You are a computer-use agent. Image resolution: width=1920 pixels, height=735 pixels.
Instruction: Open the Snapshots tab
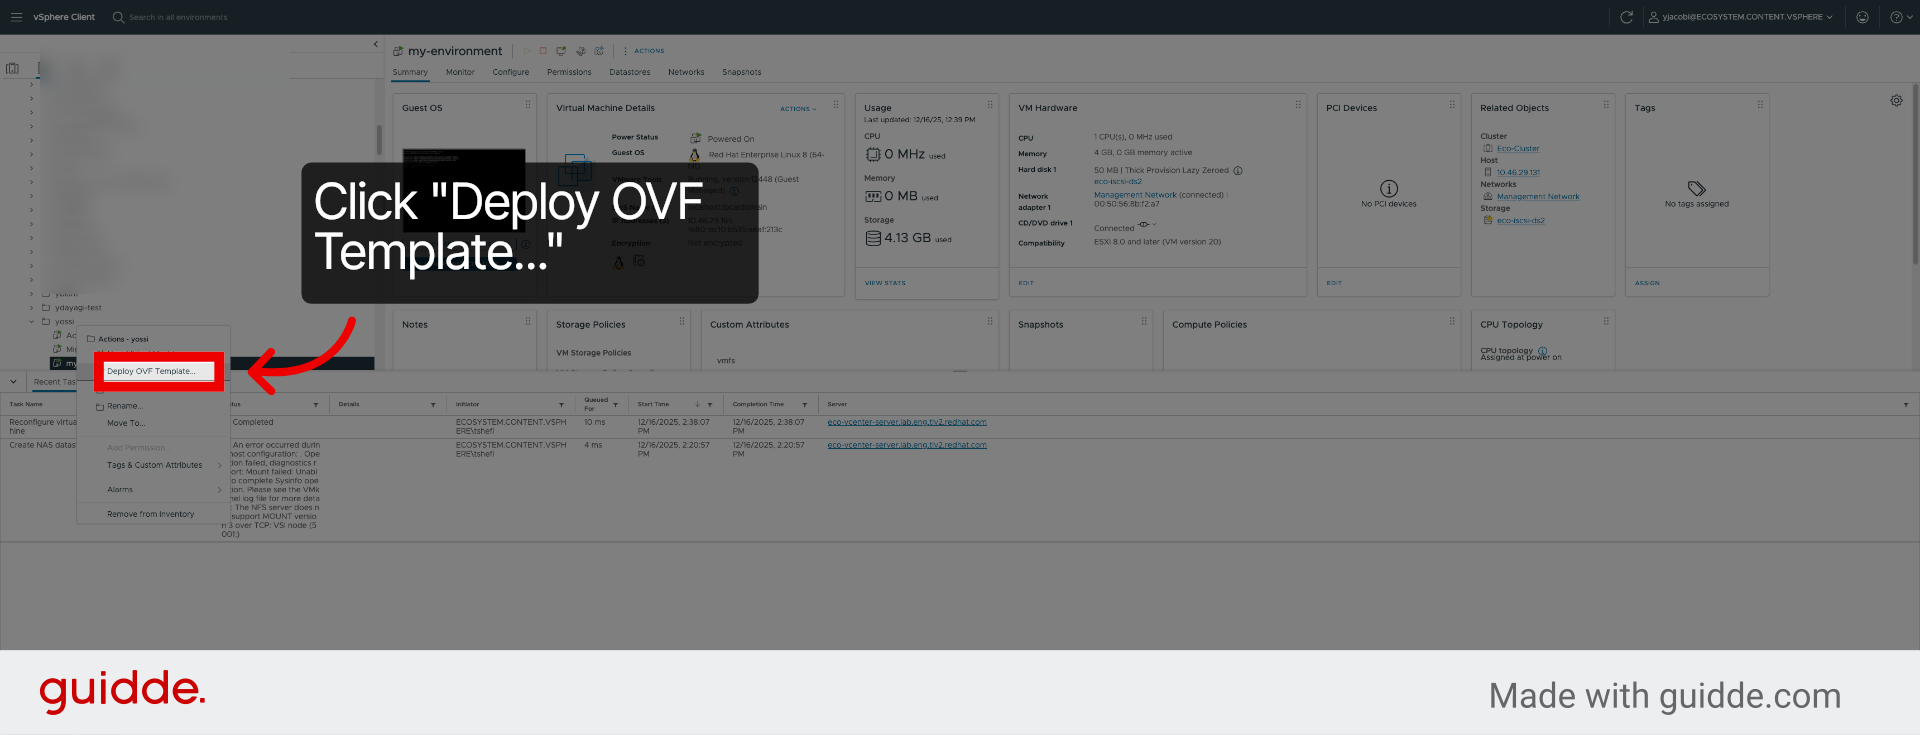pos(742,72)
